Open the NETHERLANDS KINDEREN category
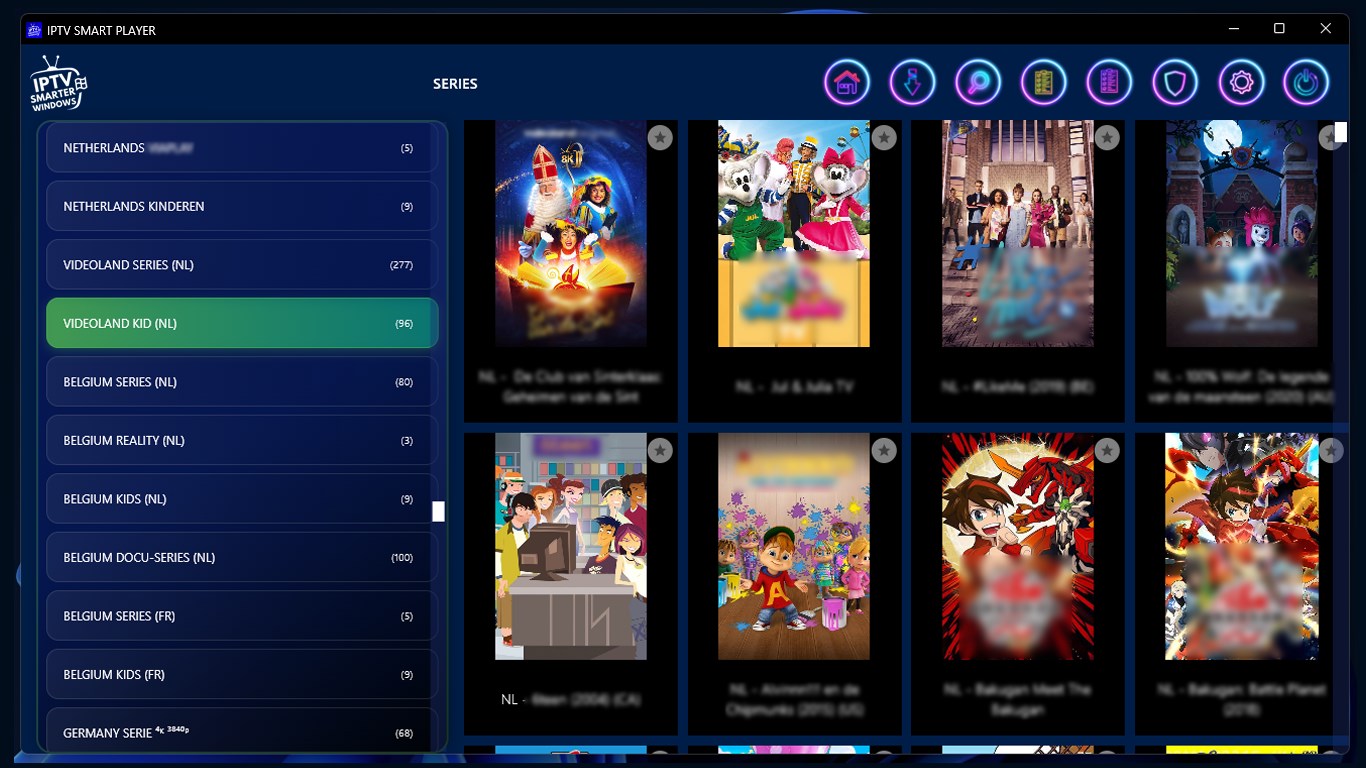The width and height of the screenshot is (1366, 768). [241, 206]
